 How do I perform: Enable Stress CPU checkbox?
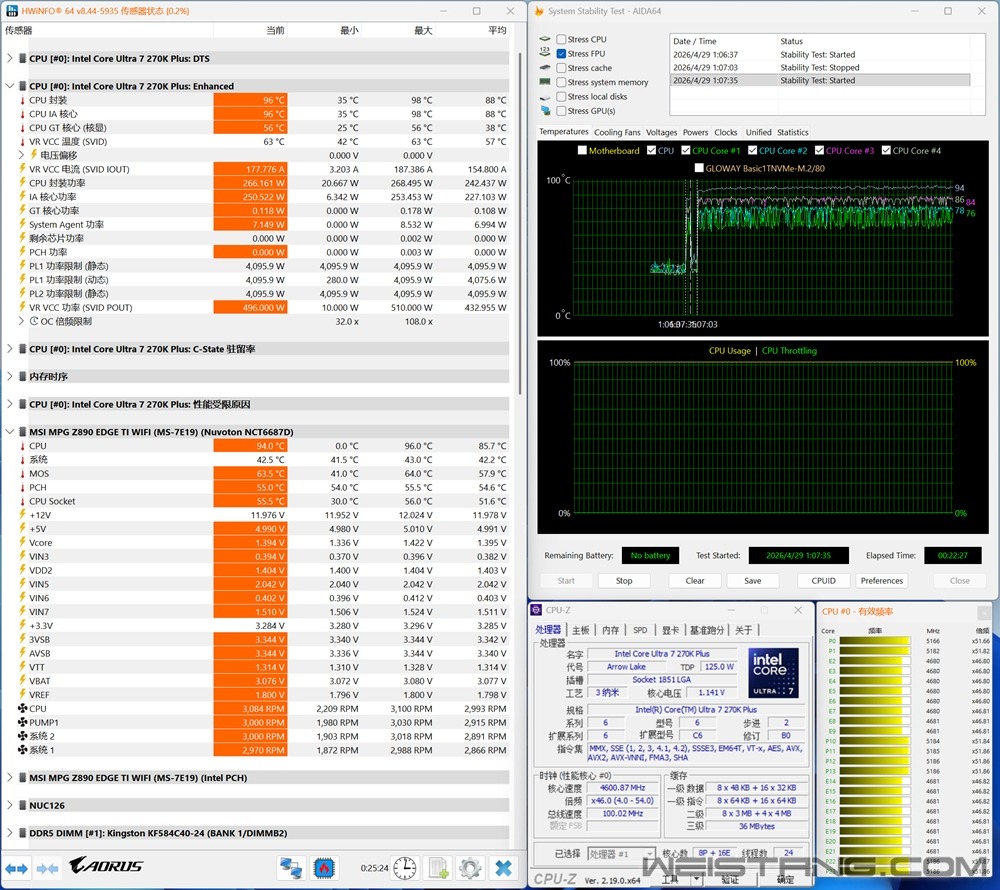[561, 39]
